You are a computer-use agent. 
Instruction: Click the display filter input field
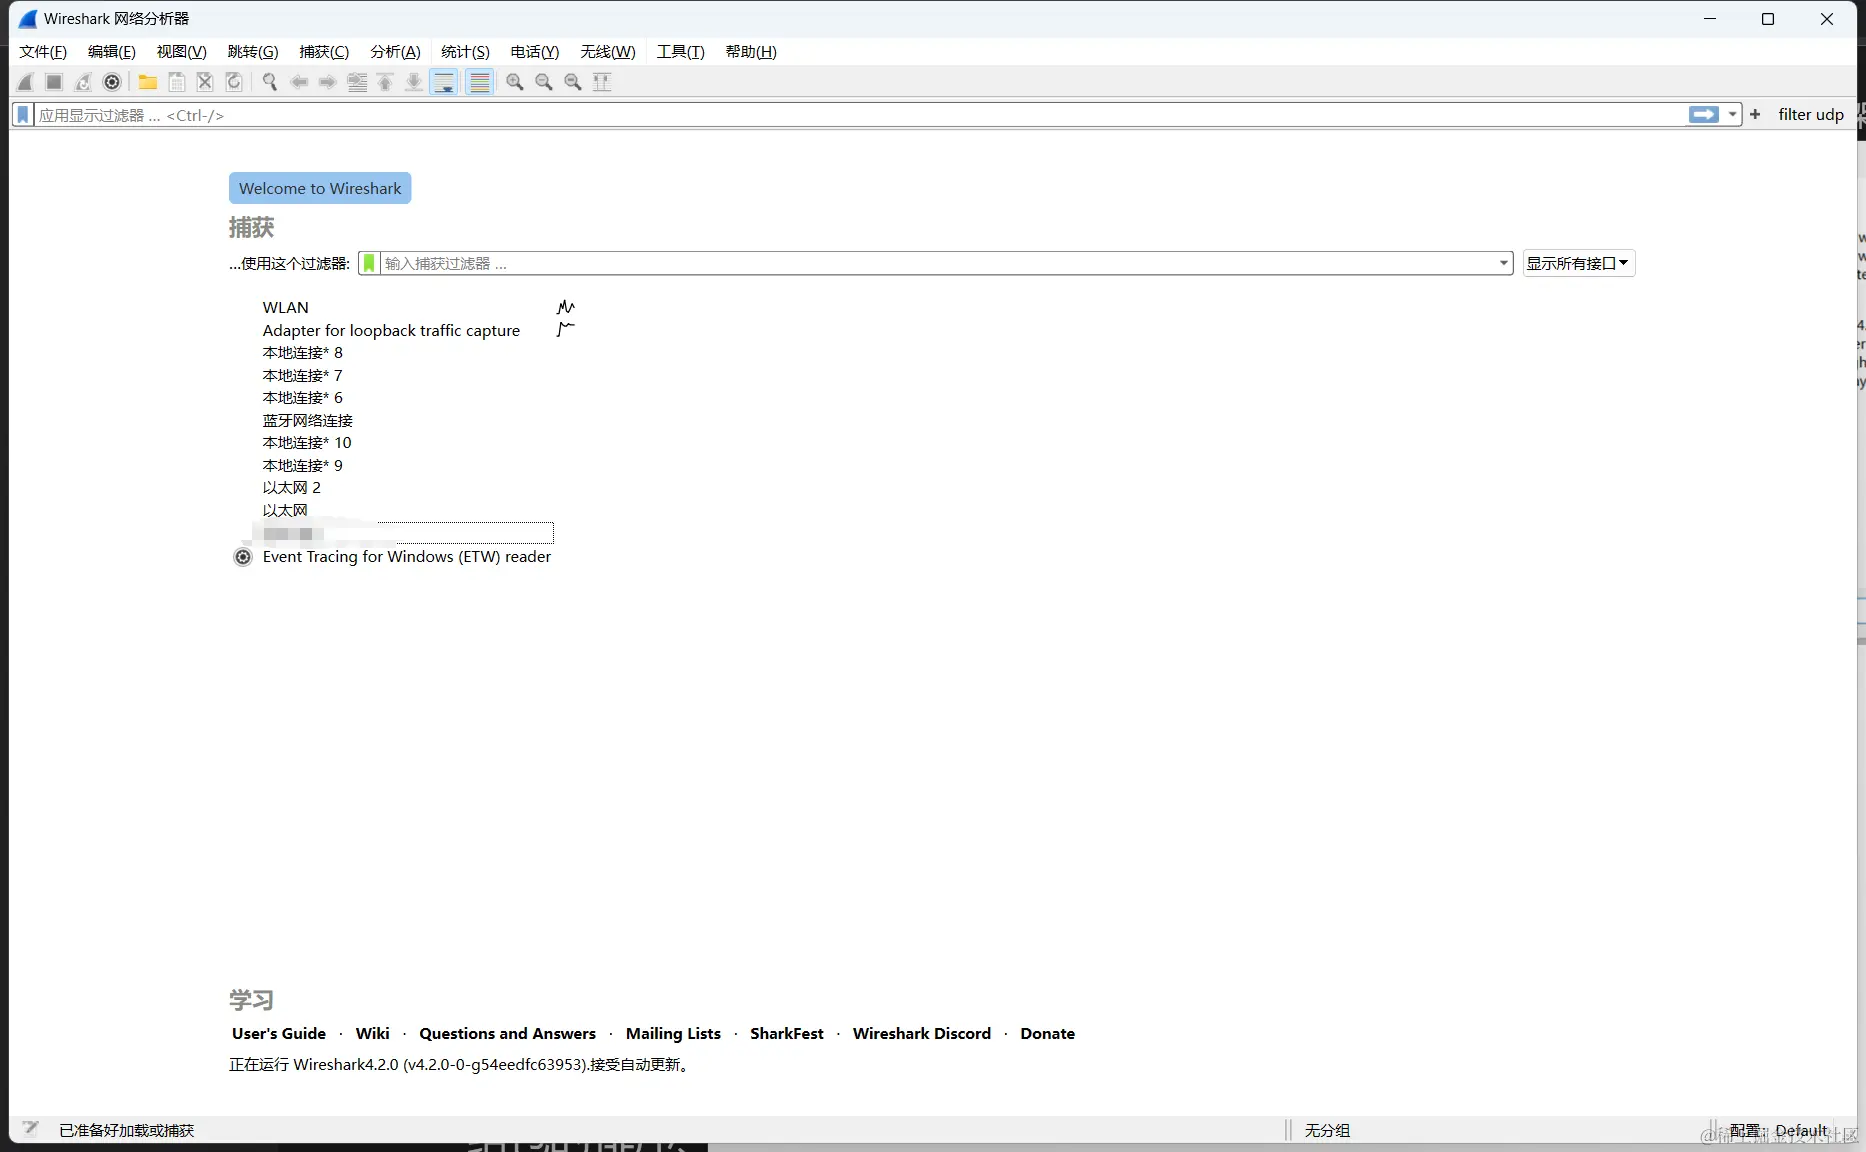[x=860, y=115]
